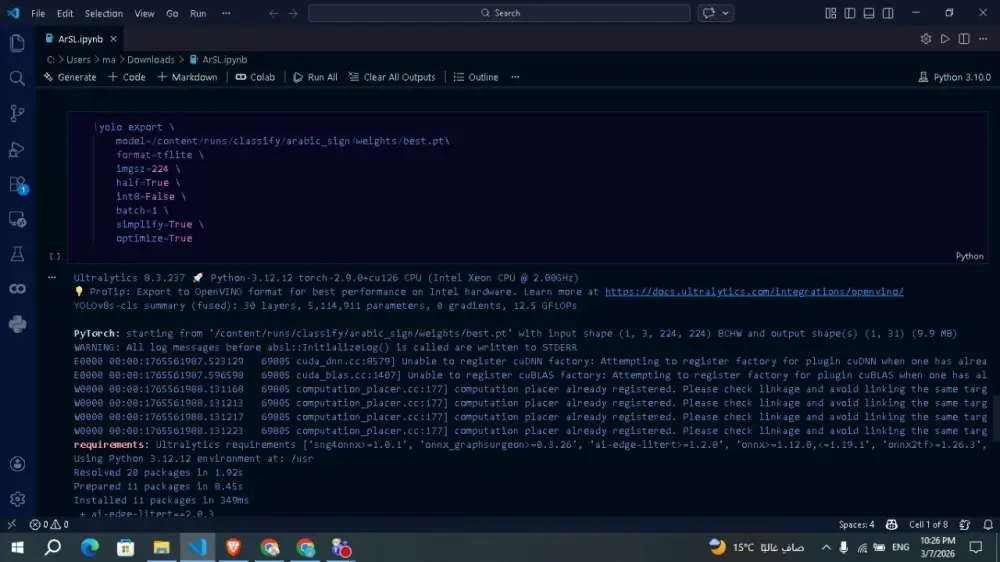The width and height of the screenshot is (1000, 562).
Task: Open errors and warnings problems indicator
Action: point(49,524)
